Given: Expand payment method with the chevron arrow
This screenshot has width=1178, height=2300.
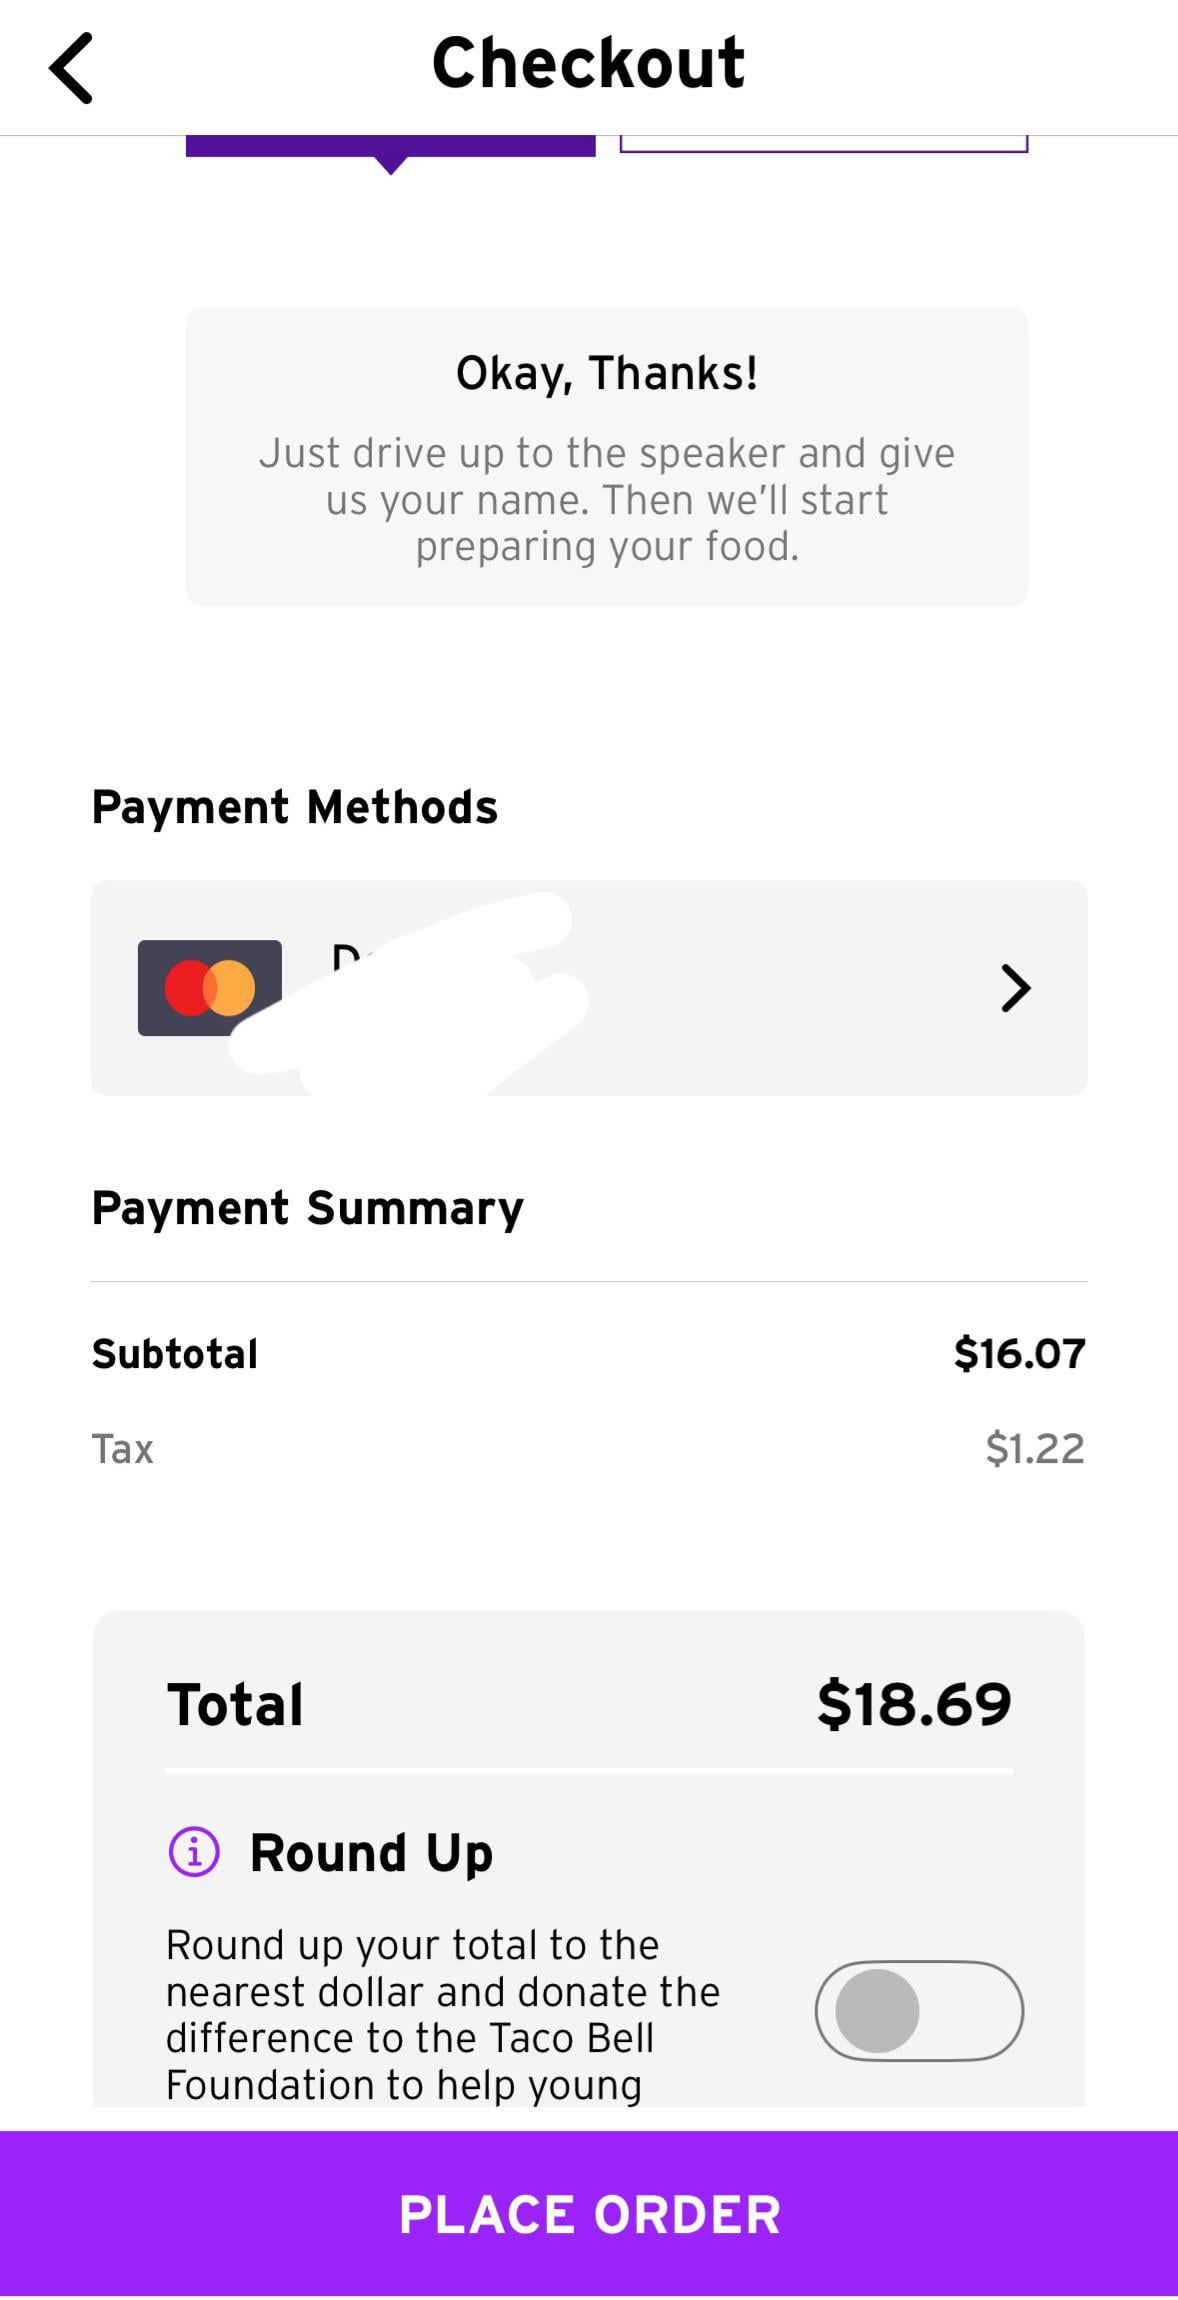Looking at the screenshot, I should click(1015, 988).
